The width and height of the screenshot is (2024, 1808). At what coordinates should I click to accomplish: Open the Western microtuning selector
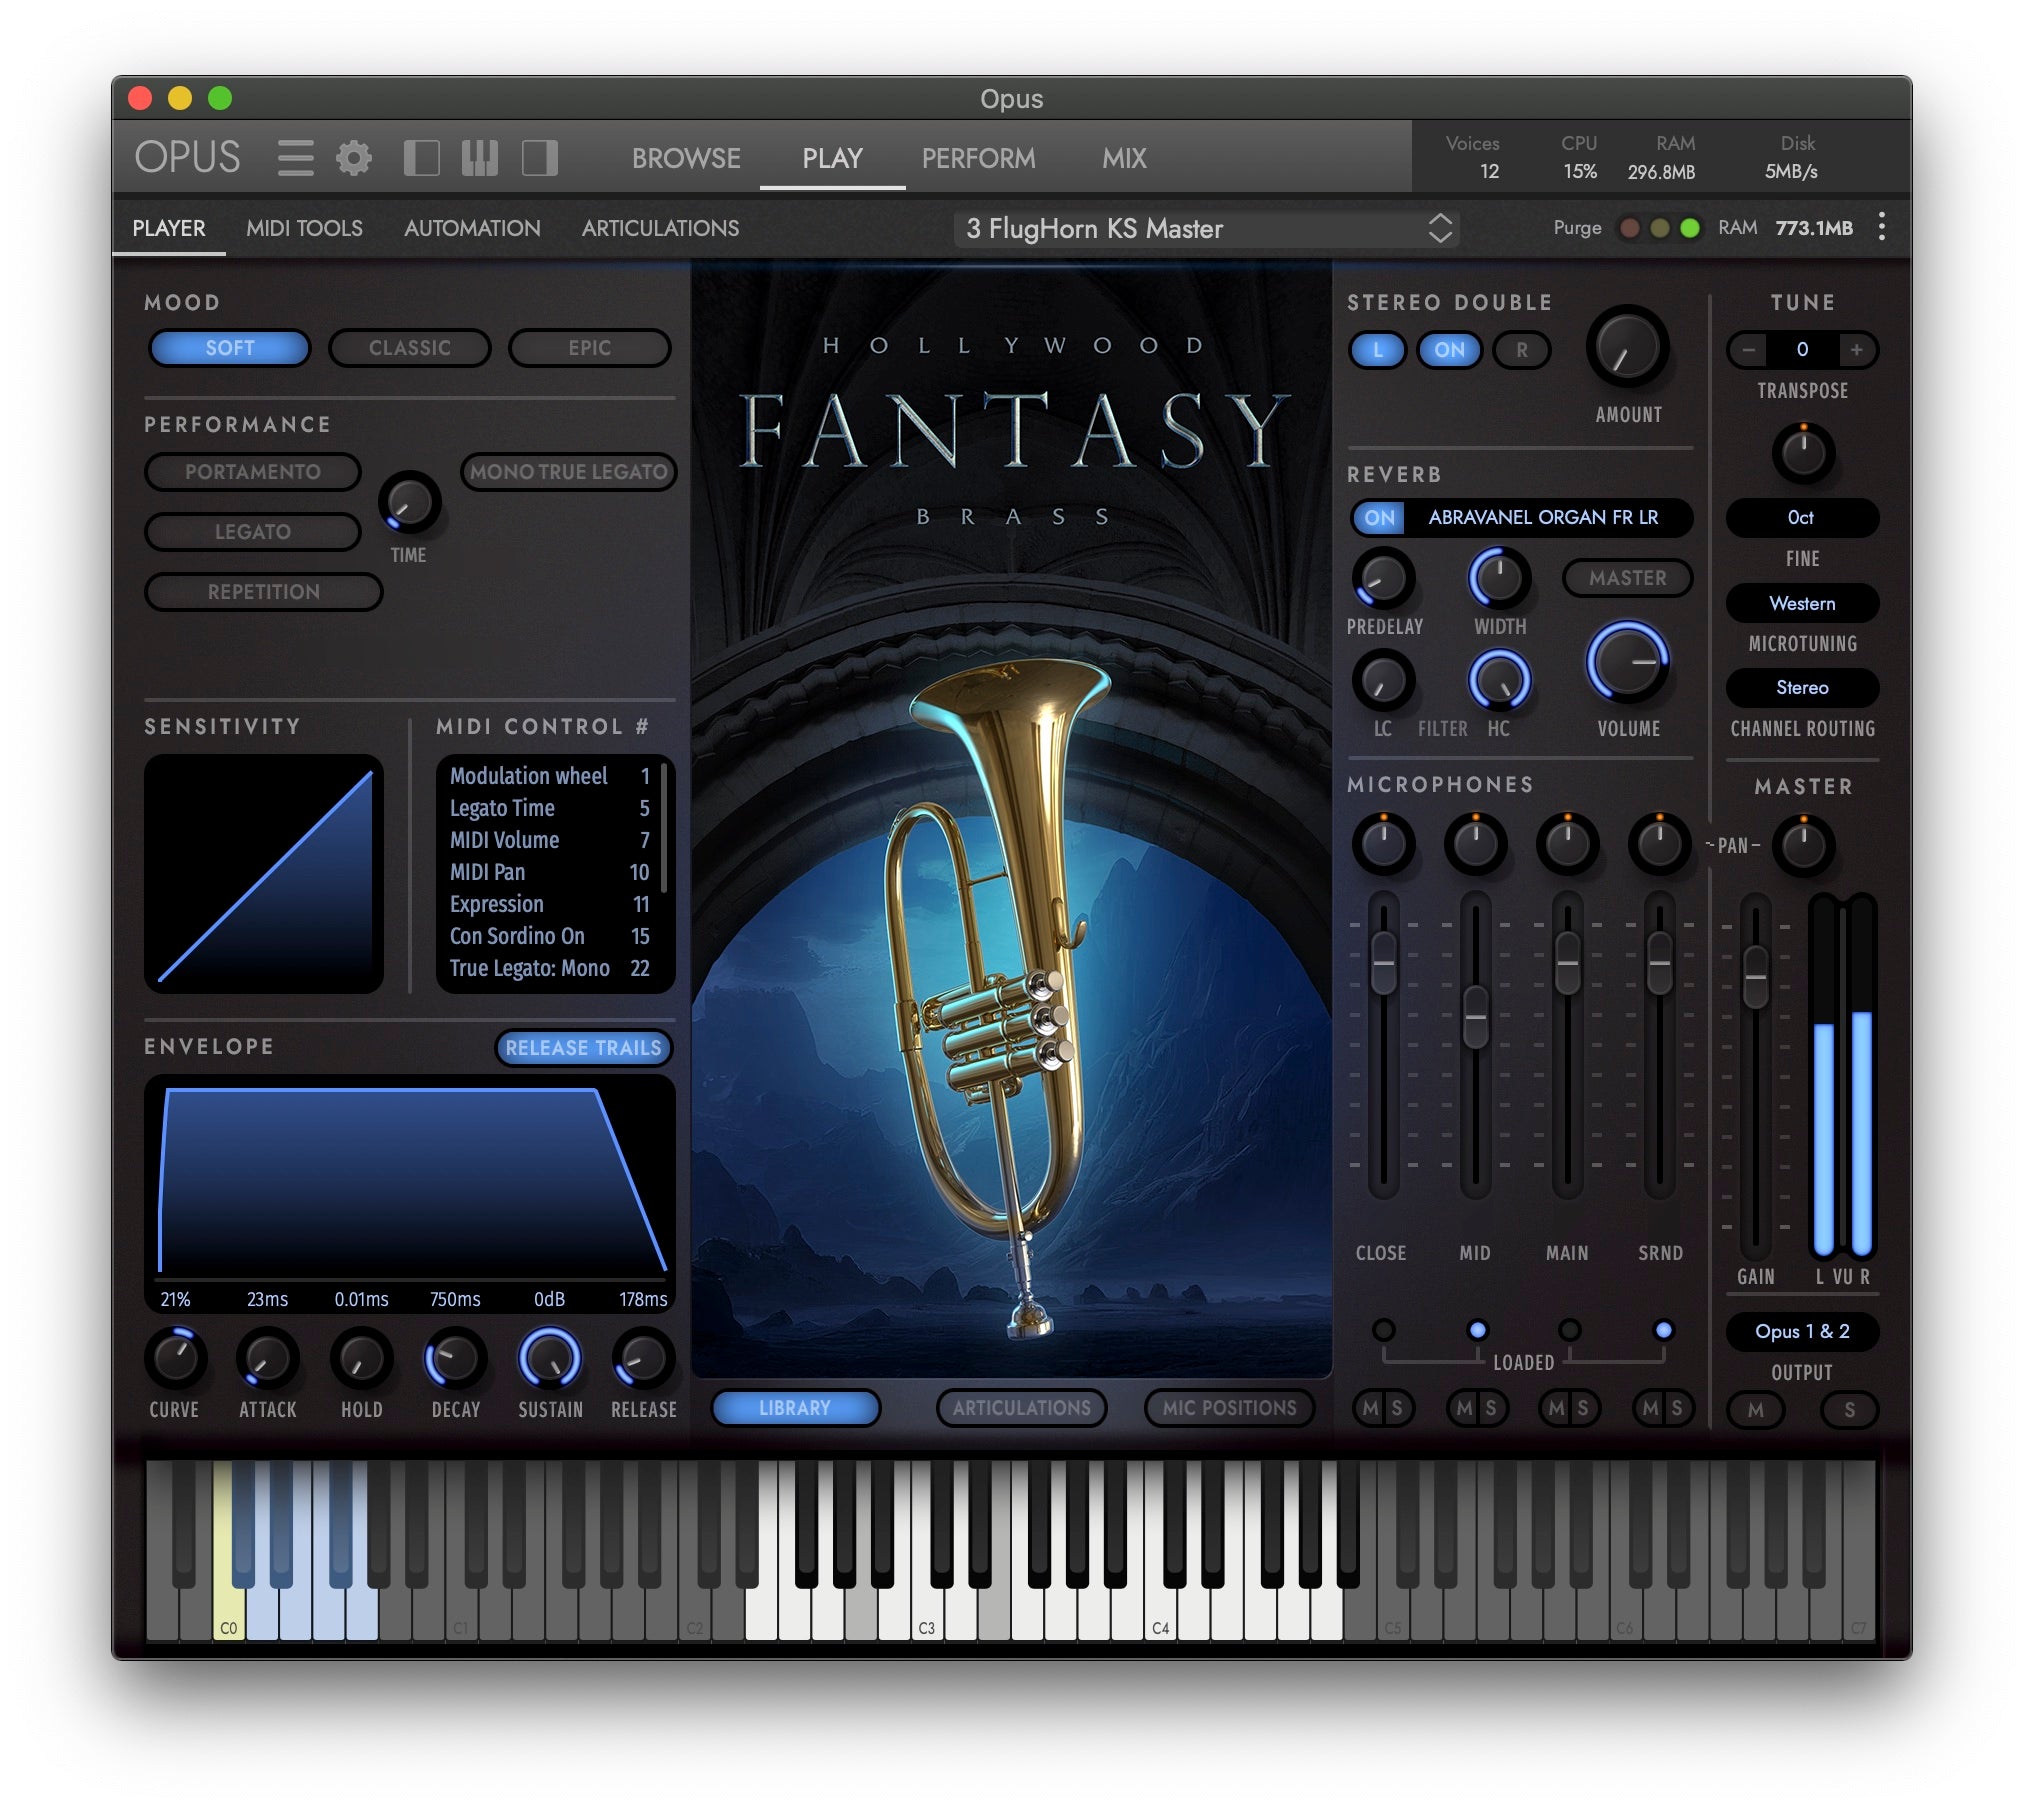1802,603
